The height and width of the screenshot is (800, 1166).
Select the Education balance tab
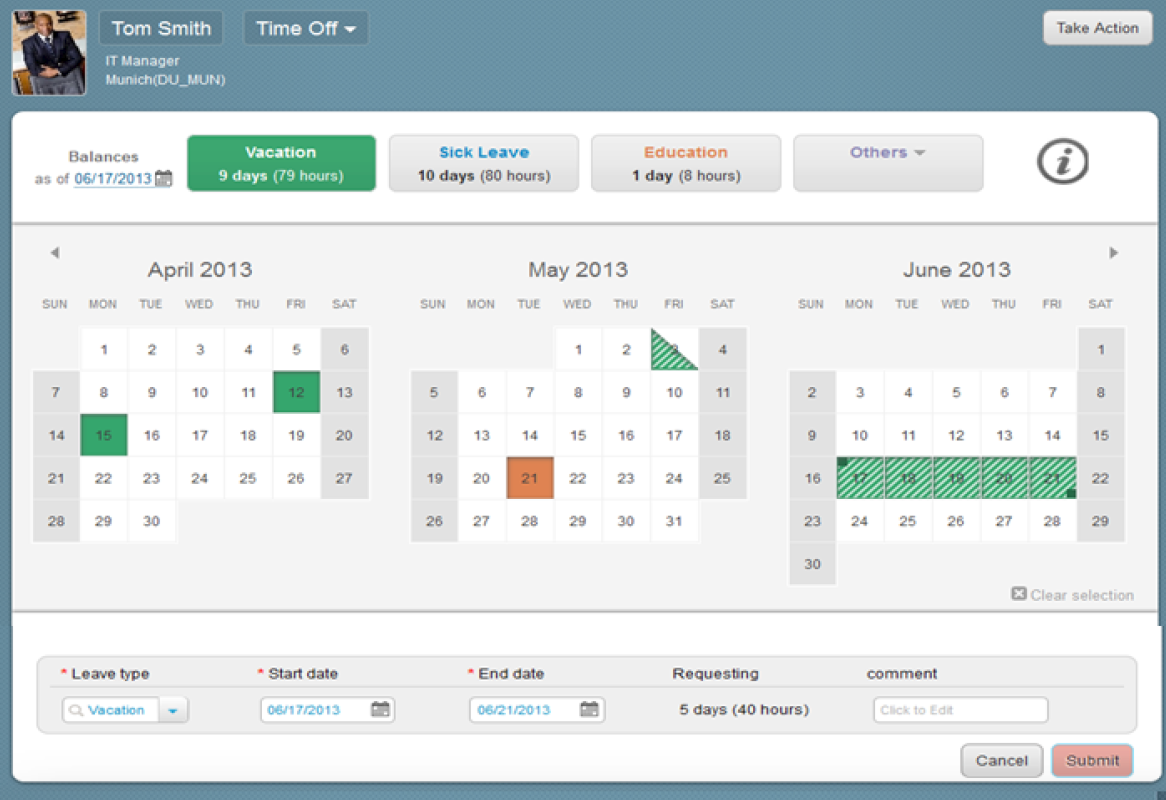[685, 163]
